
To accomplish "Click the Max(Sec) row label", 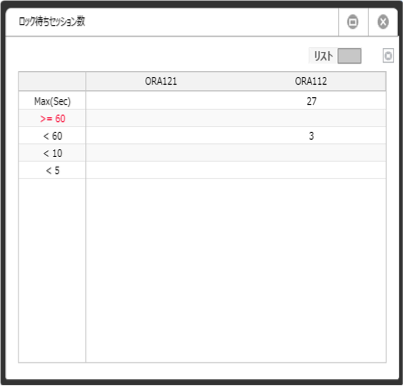I will tap(52, 101).
